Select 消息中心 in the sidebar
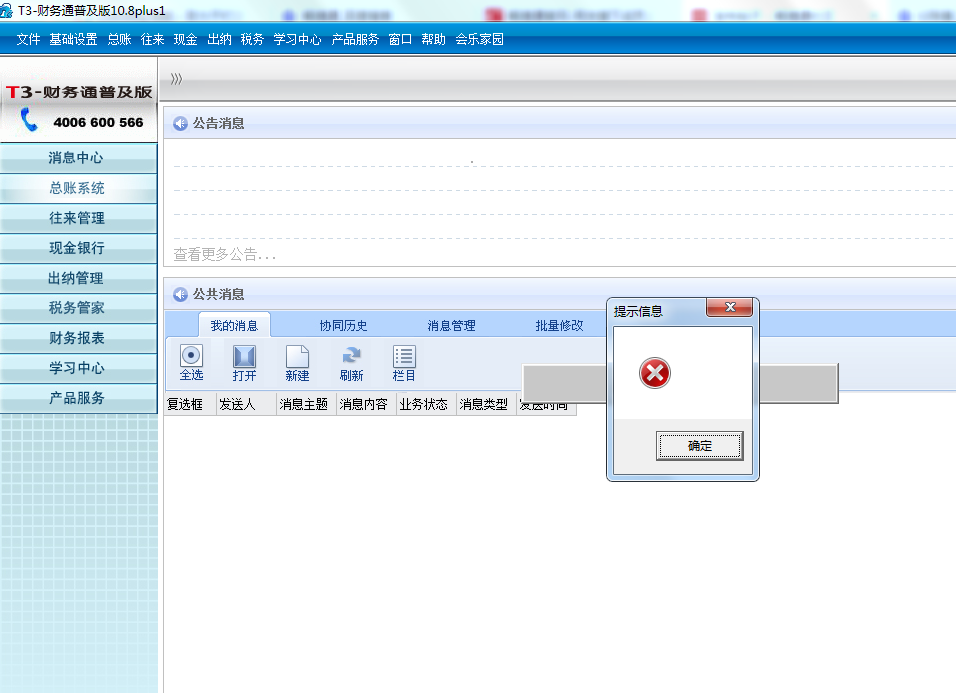 coord(78,158)
